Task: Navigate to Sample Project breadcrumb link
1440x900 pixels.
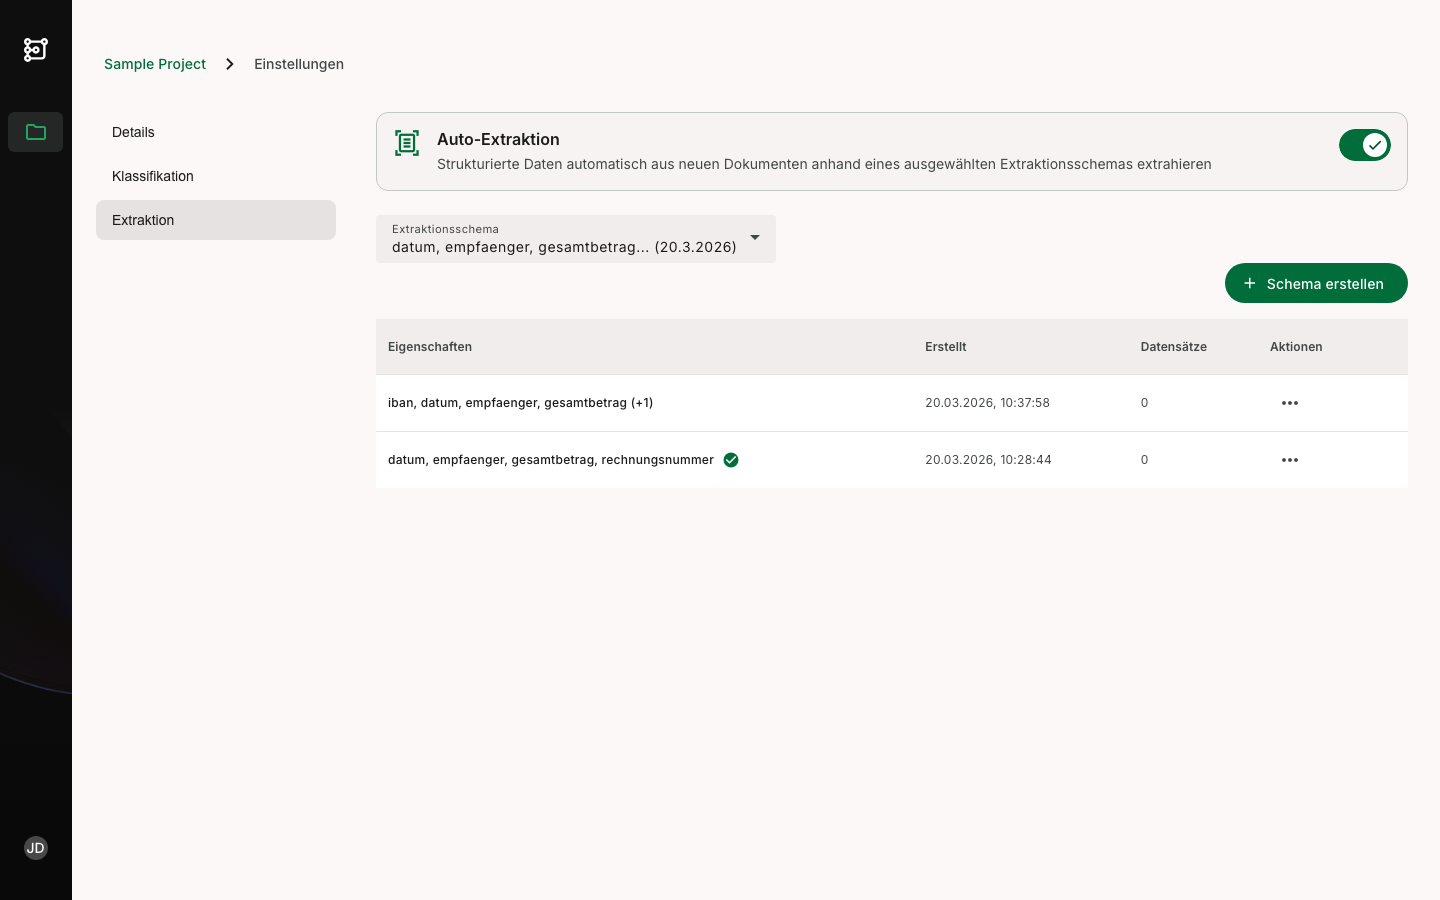Action: pos(155,64)
